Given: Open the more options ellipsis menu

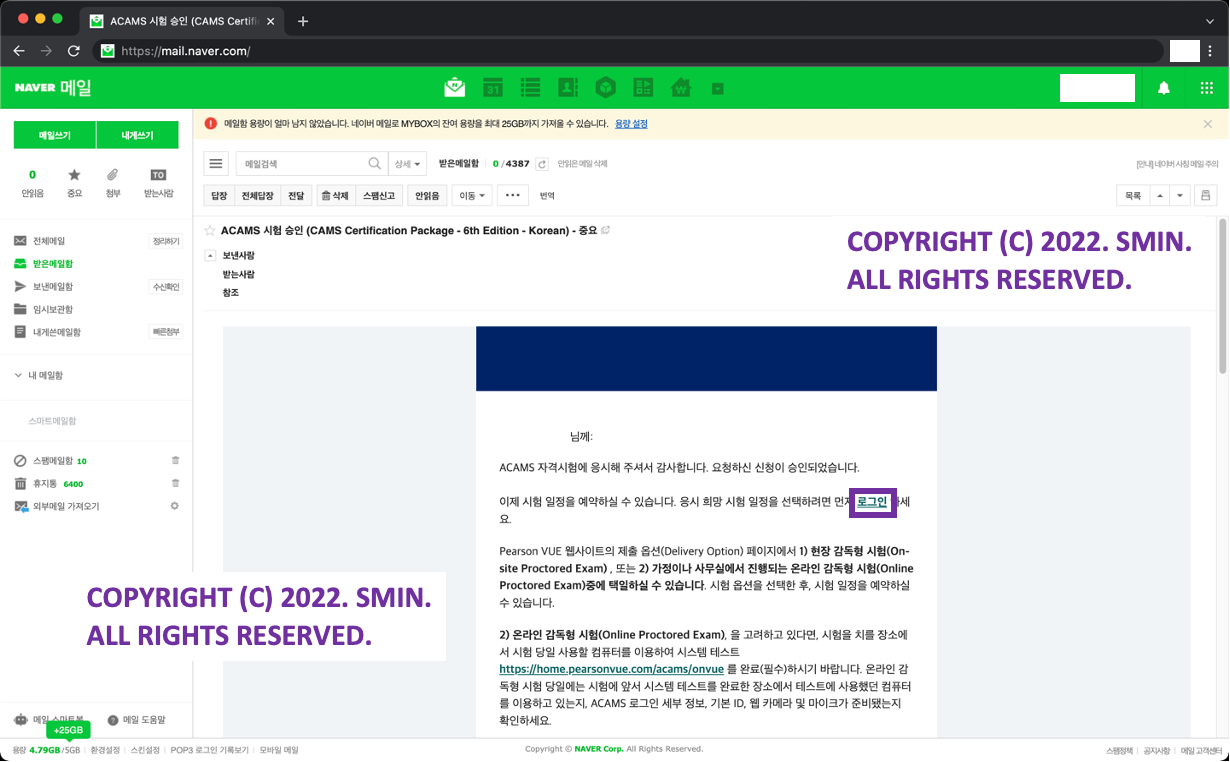Looking at the screenshot, I should tap(514, 196).
